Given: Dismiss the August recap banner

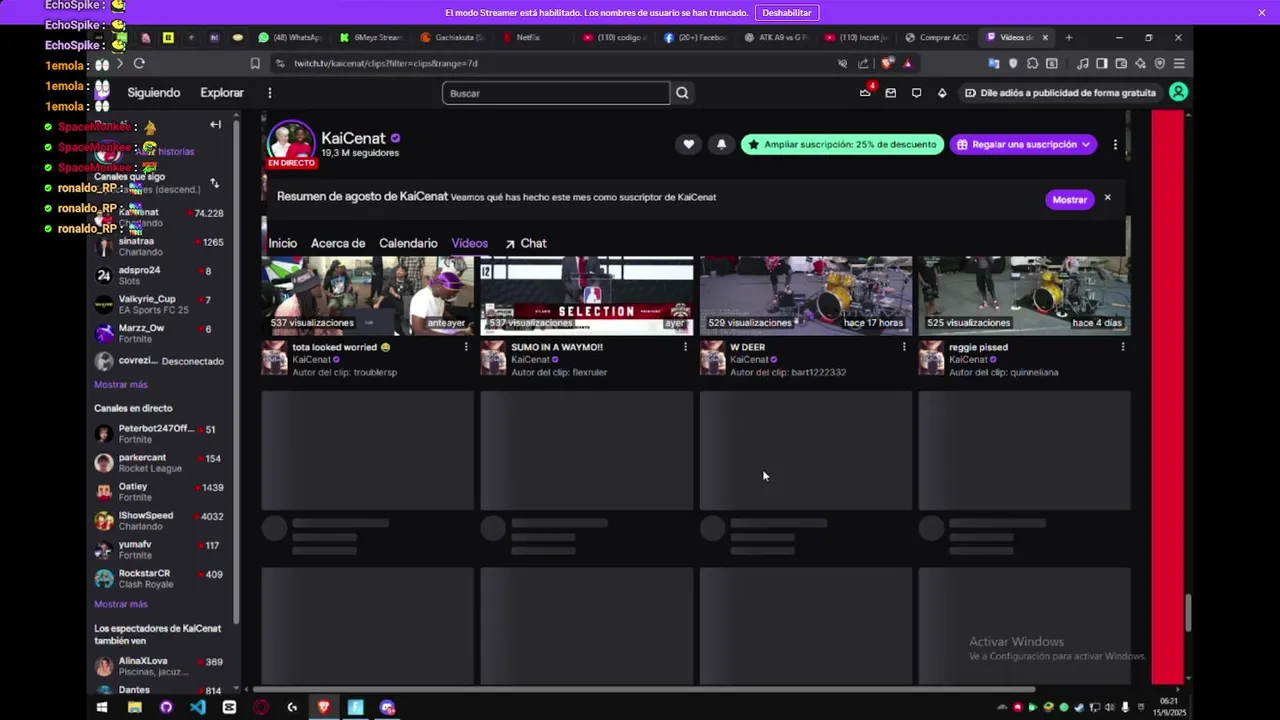Looking at the screenshot, I should click(x=1107, y=198).
